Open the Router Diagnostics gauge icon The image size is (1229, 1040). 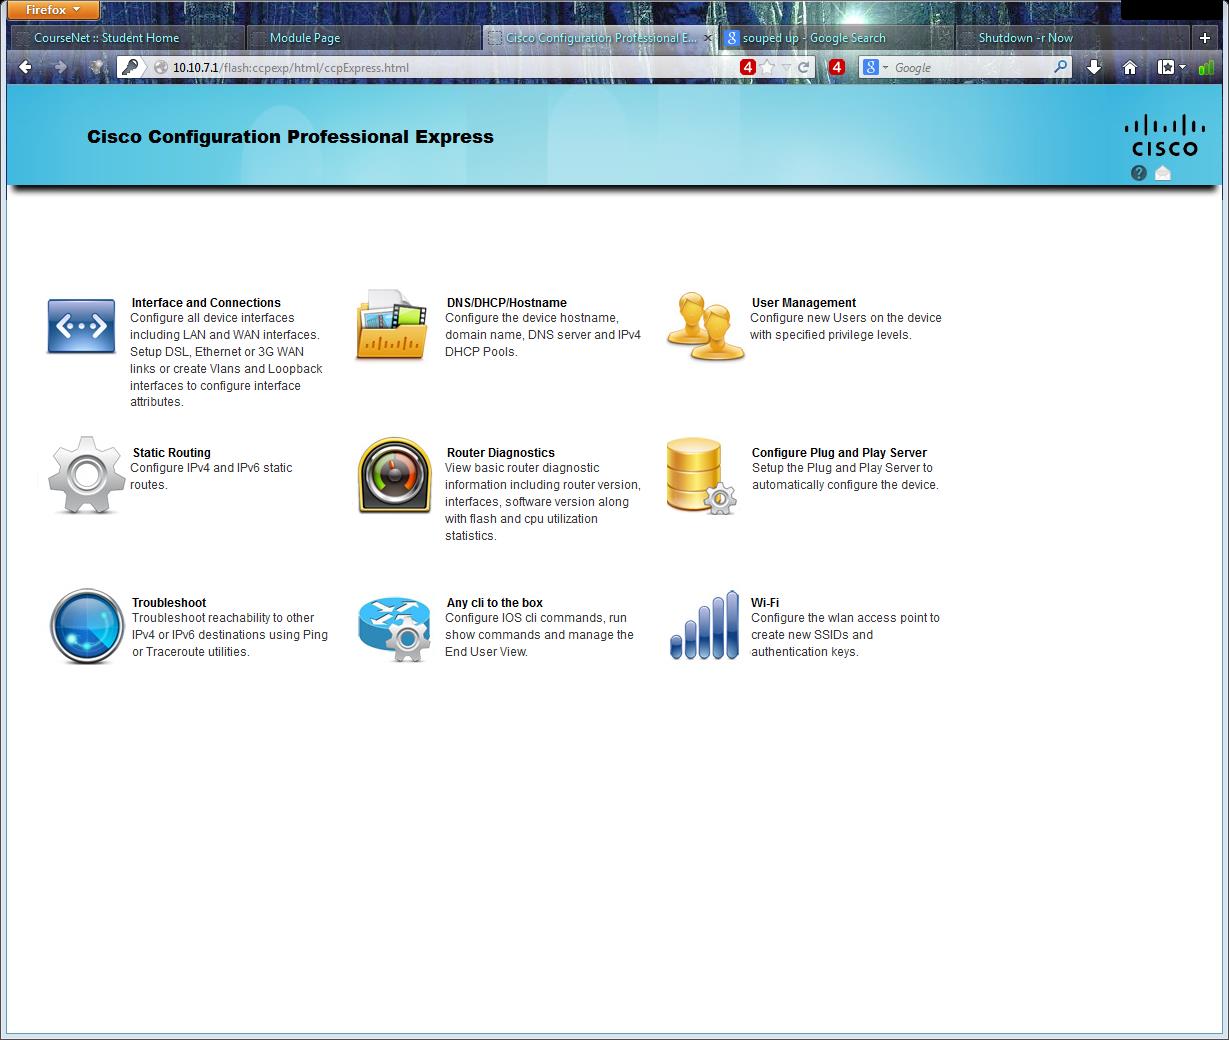[x=394, y=475]
